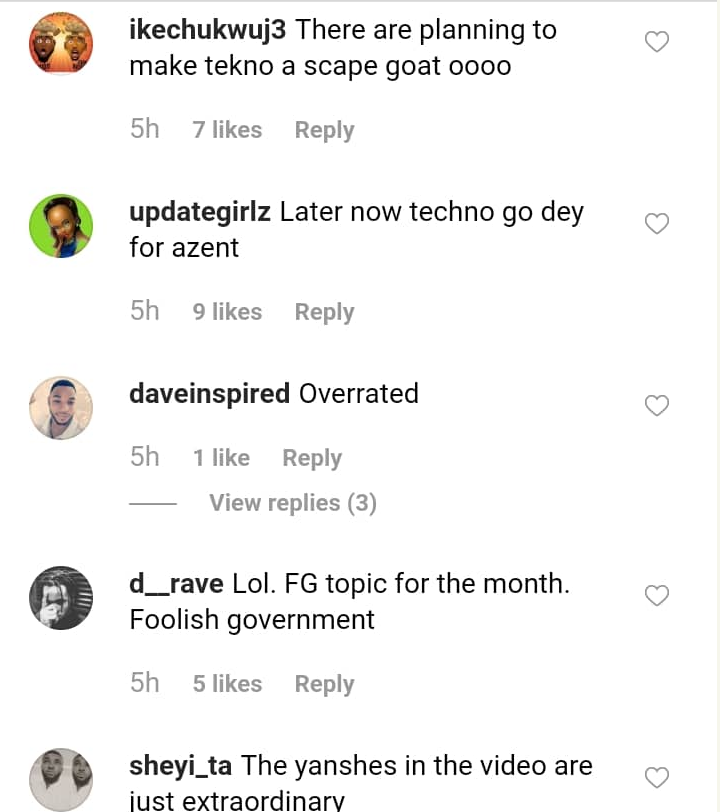Like ikechukwuj3's comment with the heart
Screen dimensions: 720x812
[656, 42]
